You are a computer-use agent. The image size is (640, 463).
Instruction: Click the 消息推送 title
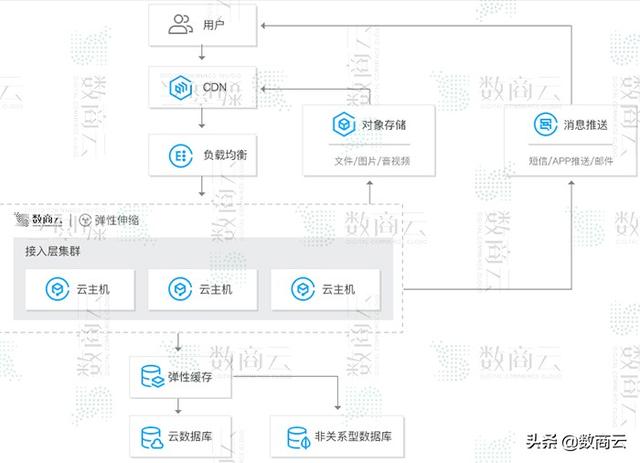click(x=585, y=125)
